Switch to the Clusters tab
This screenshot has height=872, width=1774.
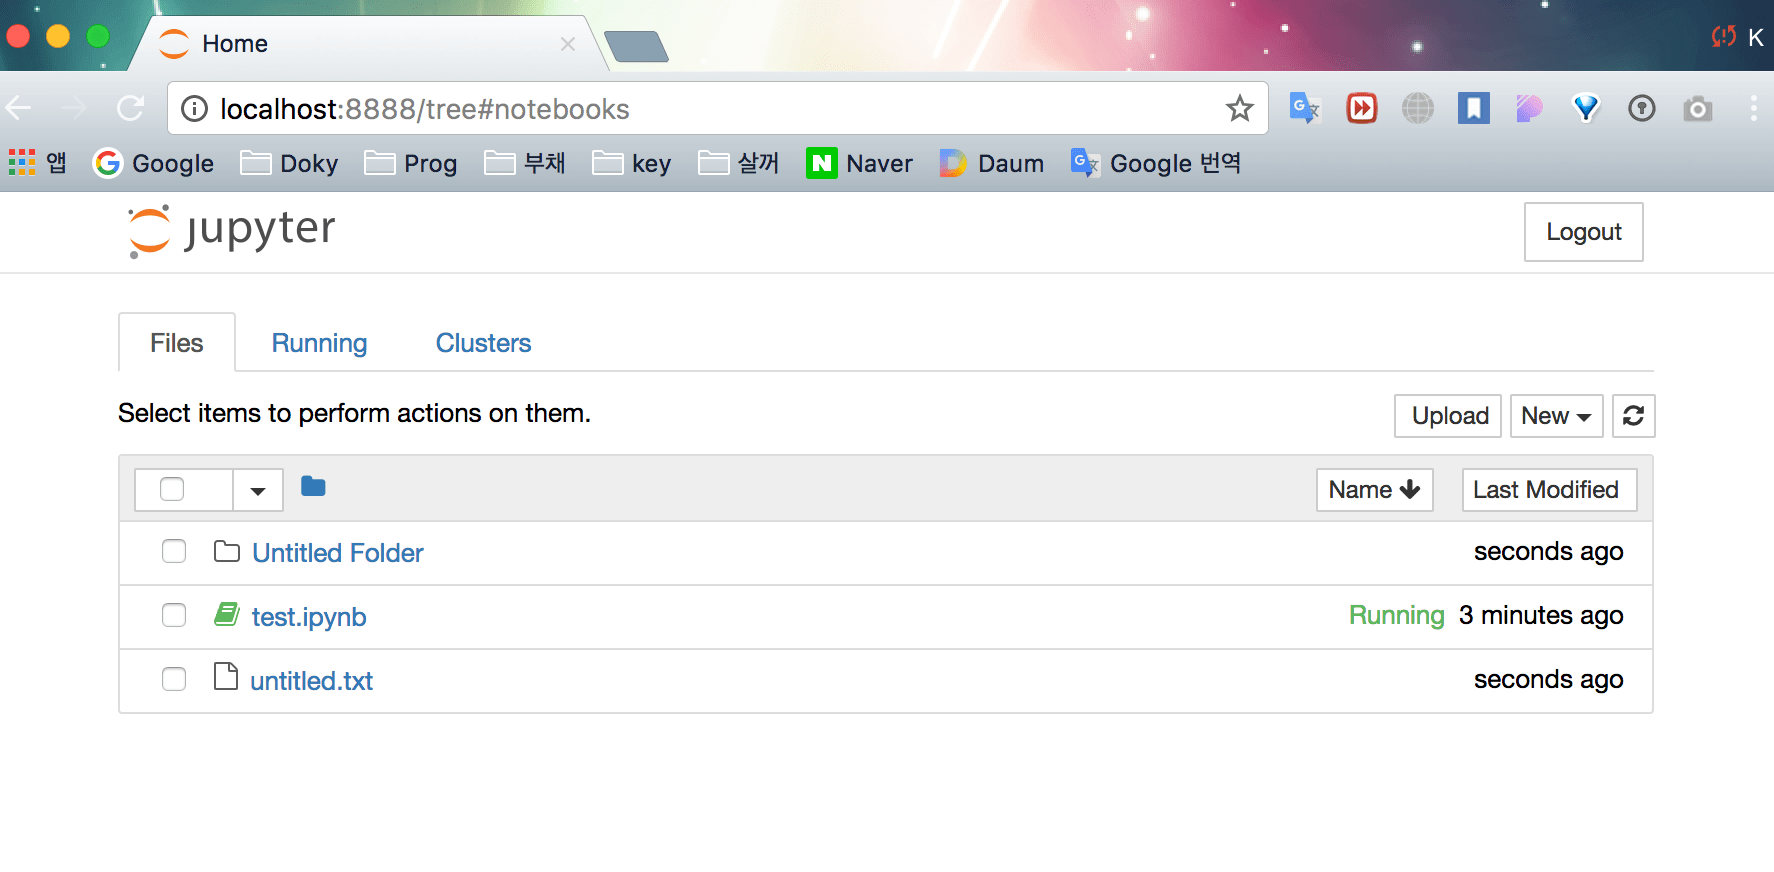484,343
